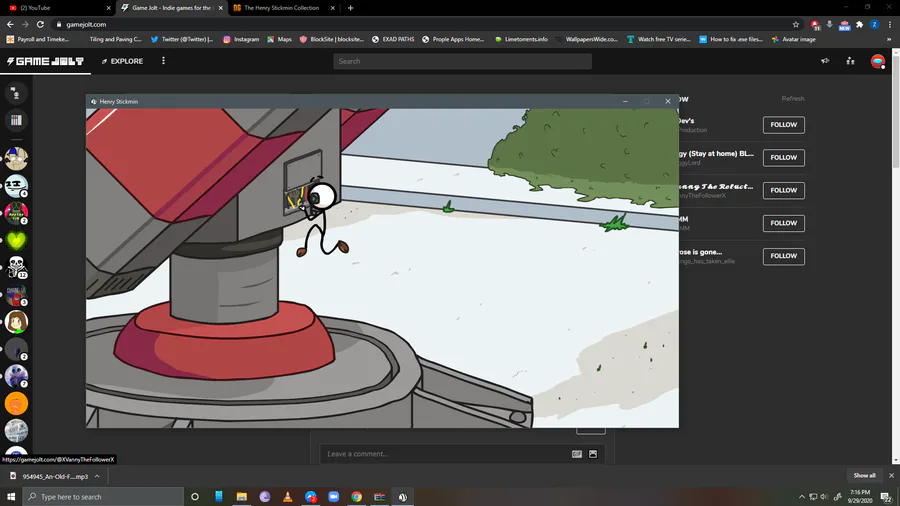Open the Maps bookmark
This screenshot has width=900, height=506.
280,40
